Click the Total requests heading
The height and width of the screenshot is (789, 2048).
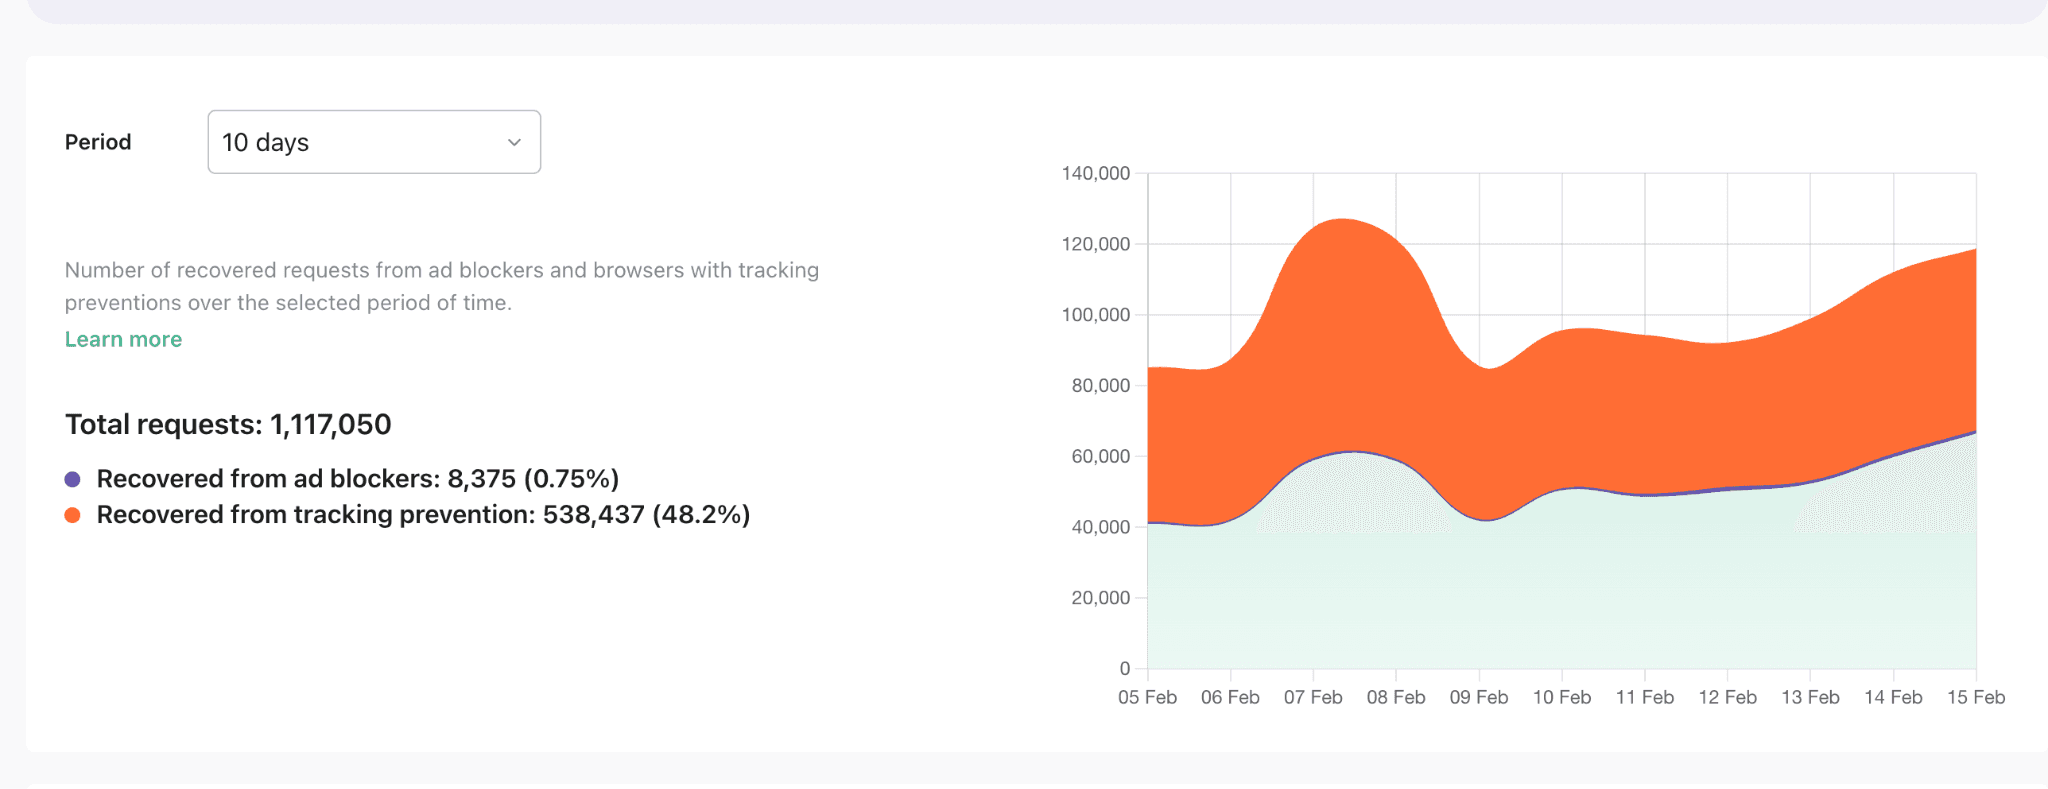click(x=228, y=424)
